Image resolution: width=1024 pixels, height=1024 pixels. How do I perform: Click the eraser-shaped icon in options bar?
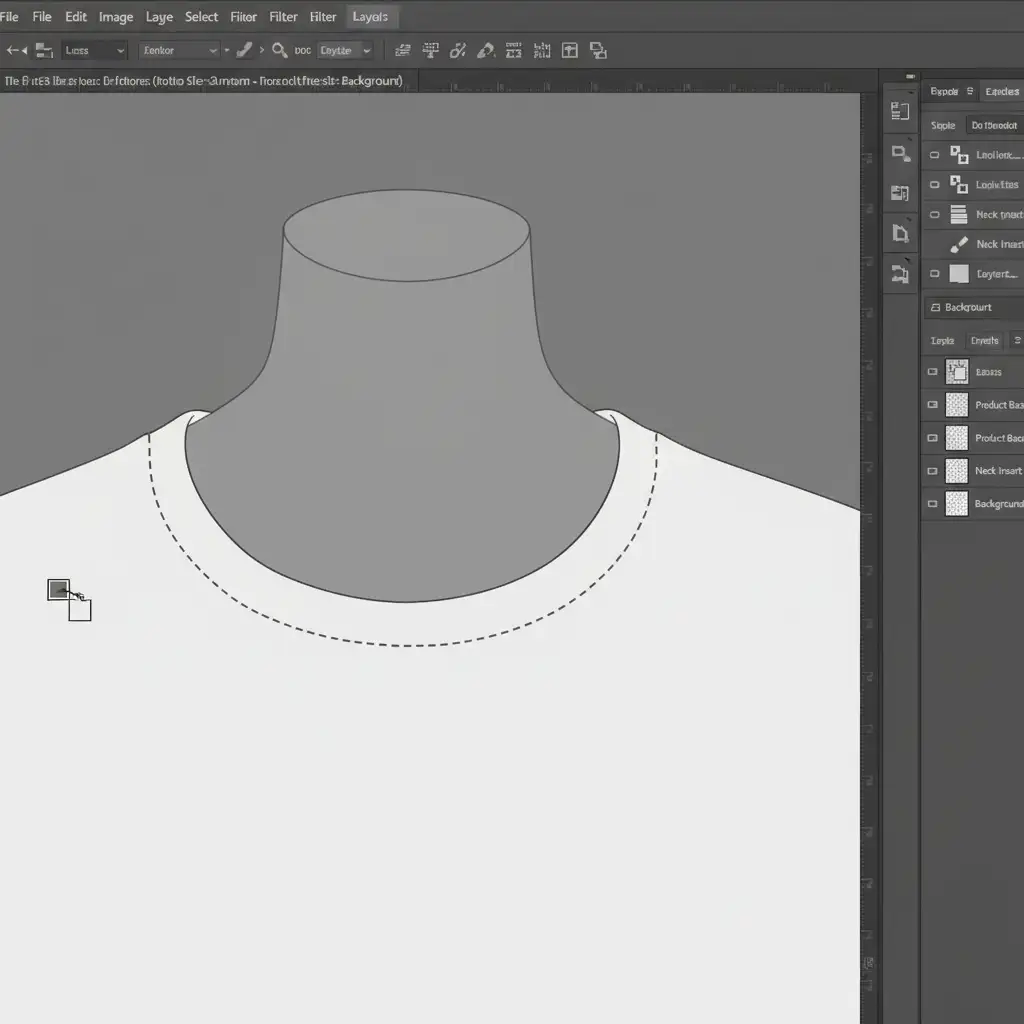(486, 50)
